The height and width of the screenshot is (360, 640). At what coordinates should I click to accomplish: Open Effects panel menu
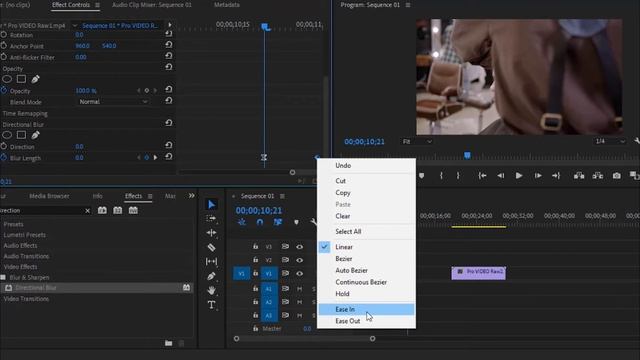(150, 196)
